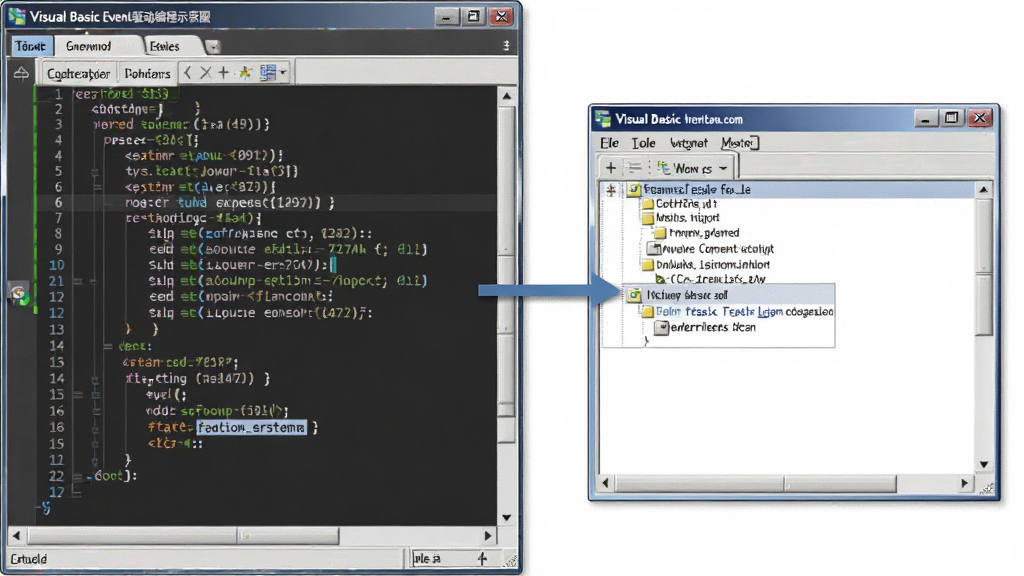Open the 'Wom cs' dropdown arrow
Screen dimensions: 1024x576
coord(723,168)
